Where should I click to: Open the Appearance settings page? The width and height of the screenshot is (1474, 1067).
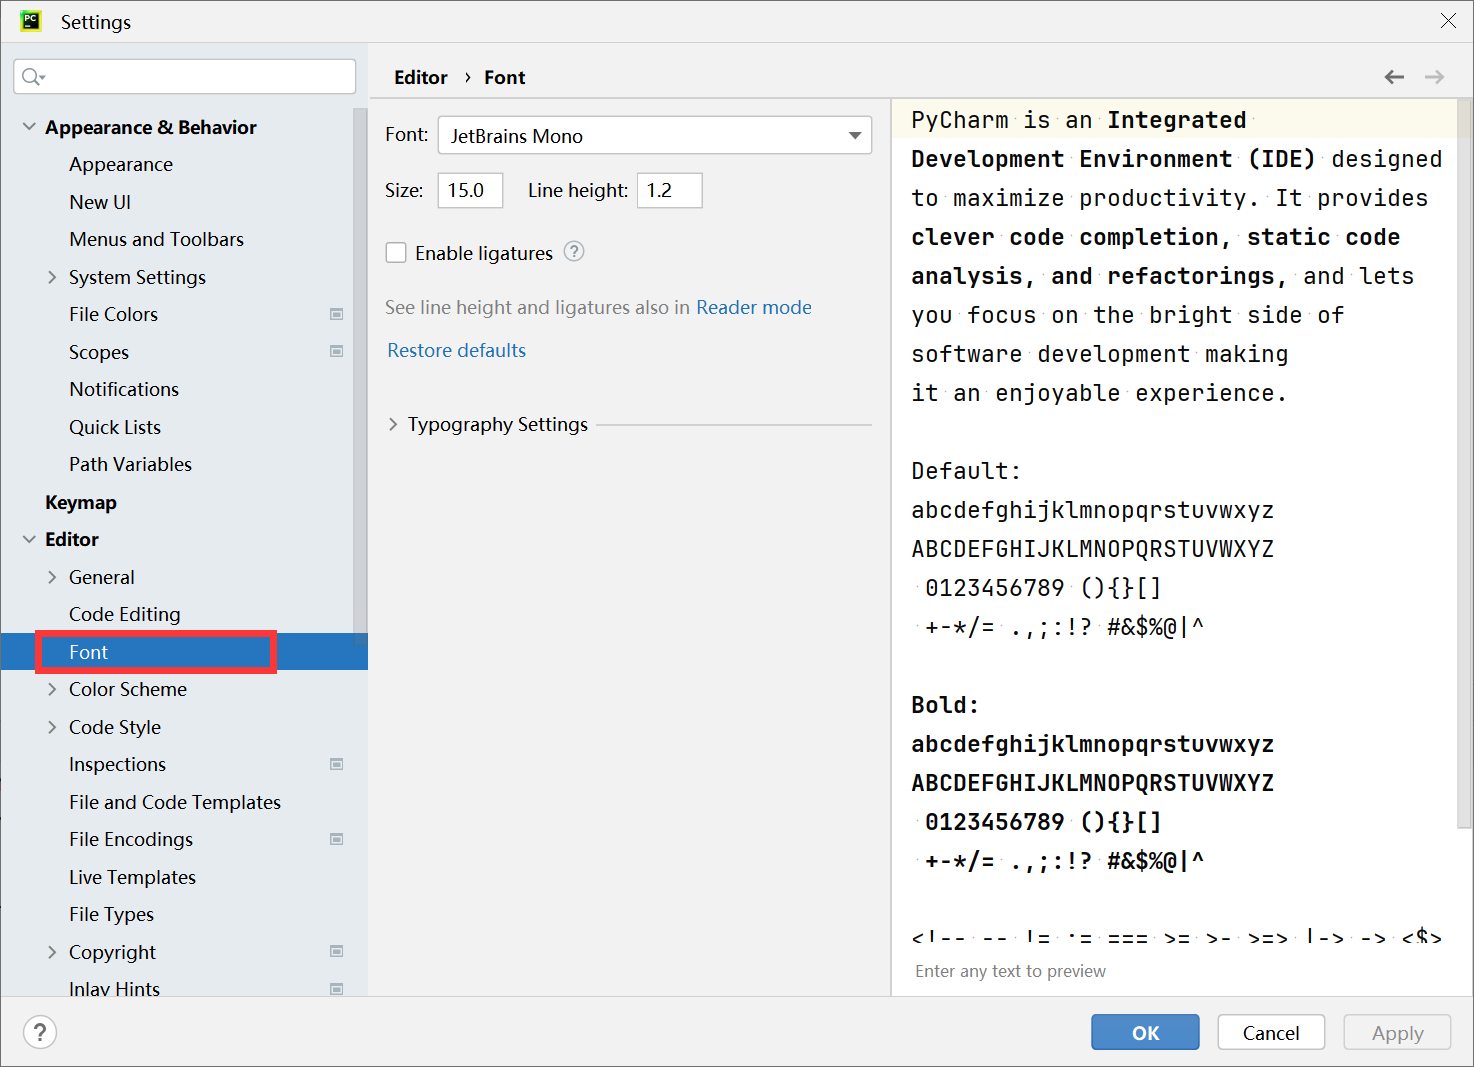click(x=121, y=164)
